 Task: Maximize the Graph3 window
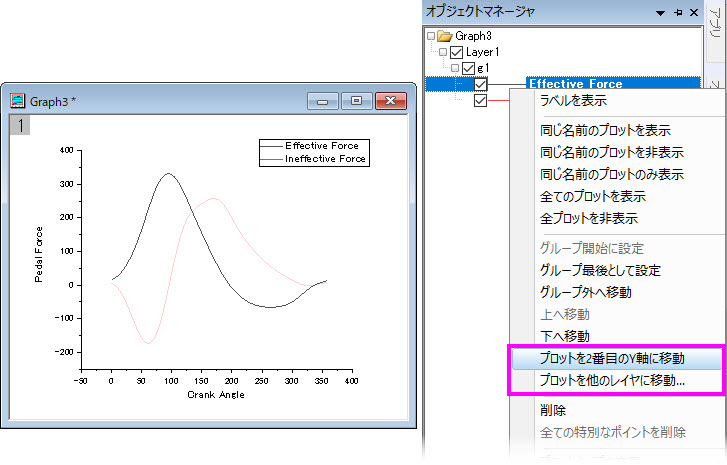click(x=356, y=101)
